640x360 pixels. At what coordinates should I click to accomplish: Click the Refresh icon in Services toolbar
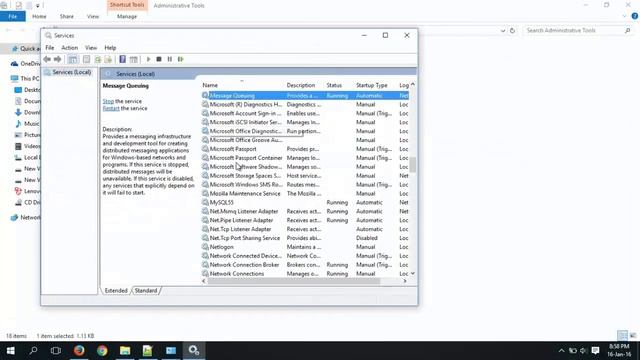98,59
